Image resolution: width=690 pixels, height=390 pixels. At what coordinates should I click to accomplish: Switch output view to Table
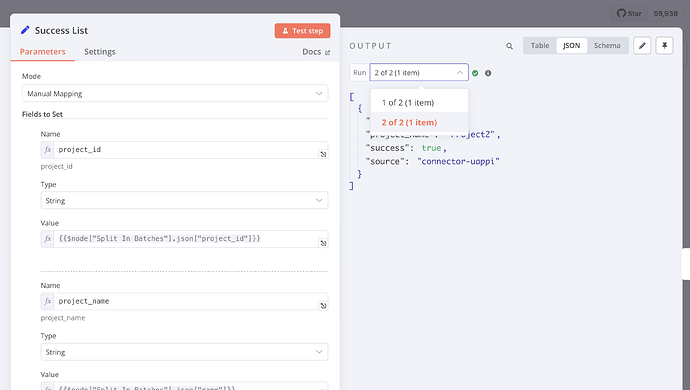coord(540,45)
